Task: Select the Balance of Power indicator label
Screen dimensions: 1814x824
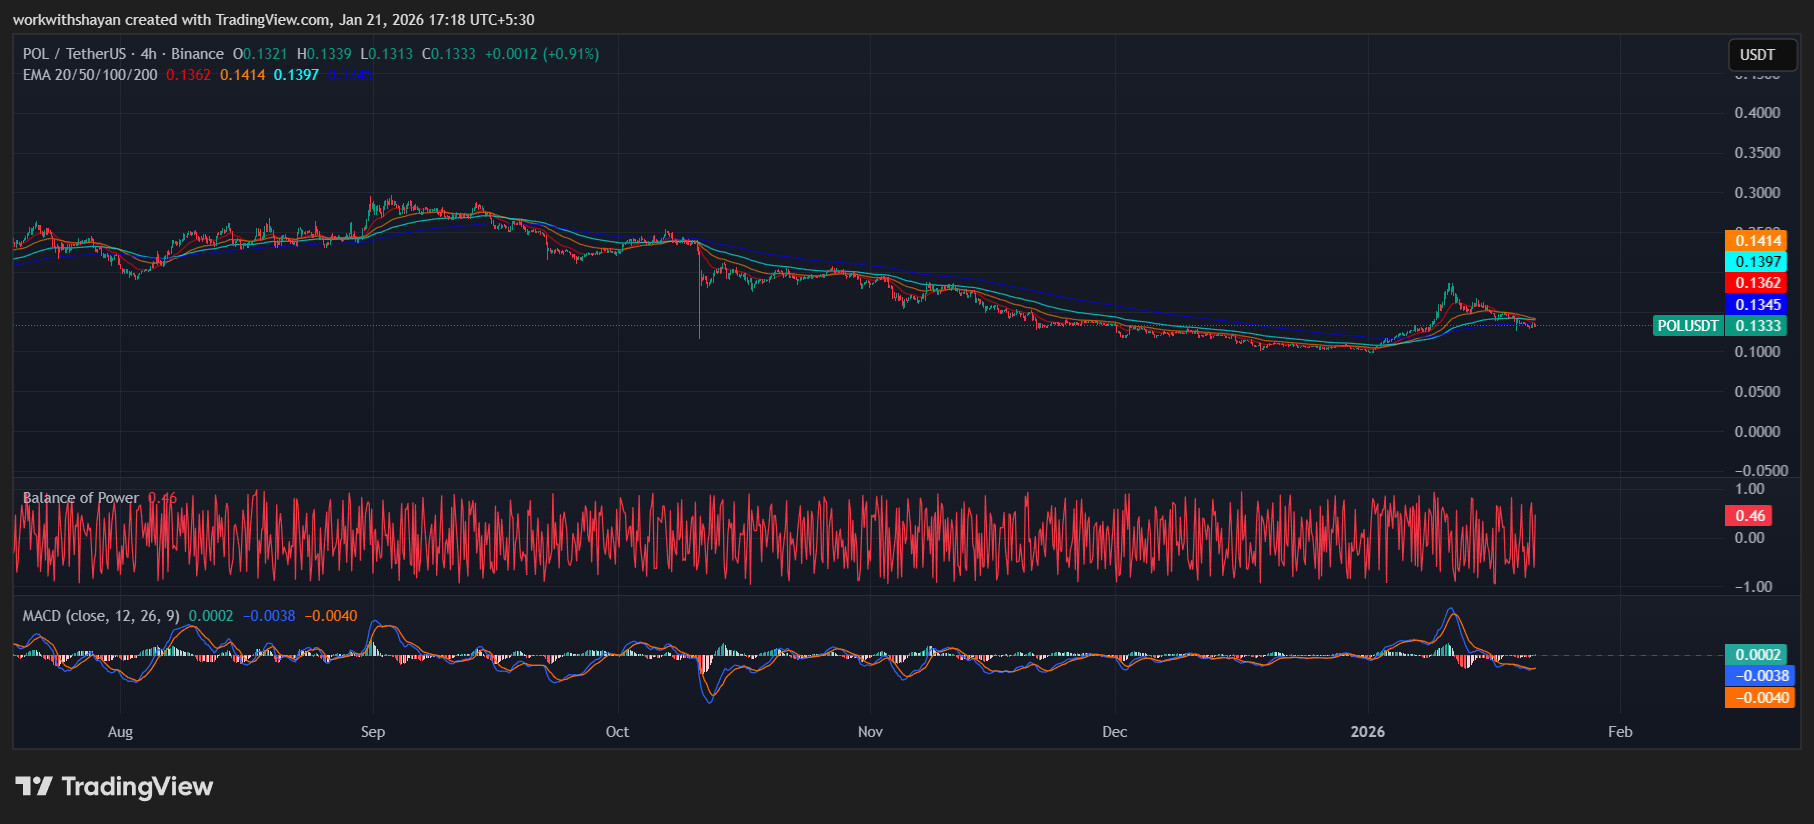Action: click(81, 498)
